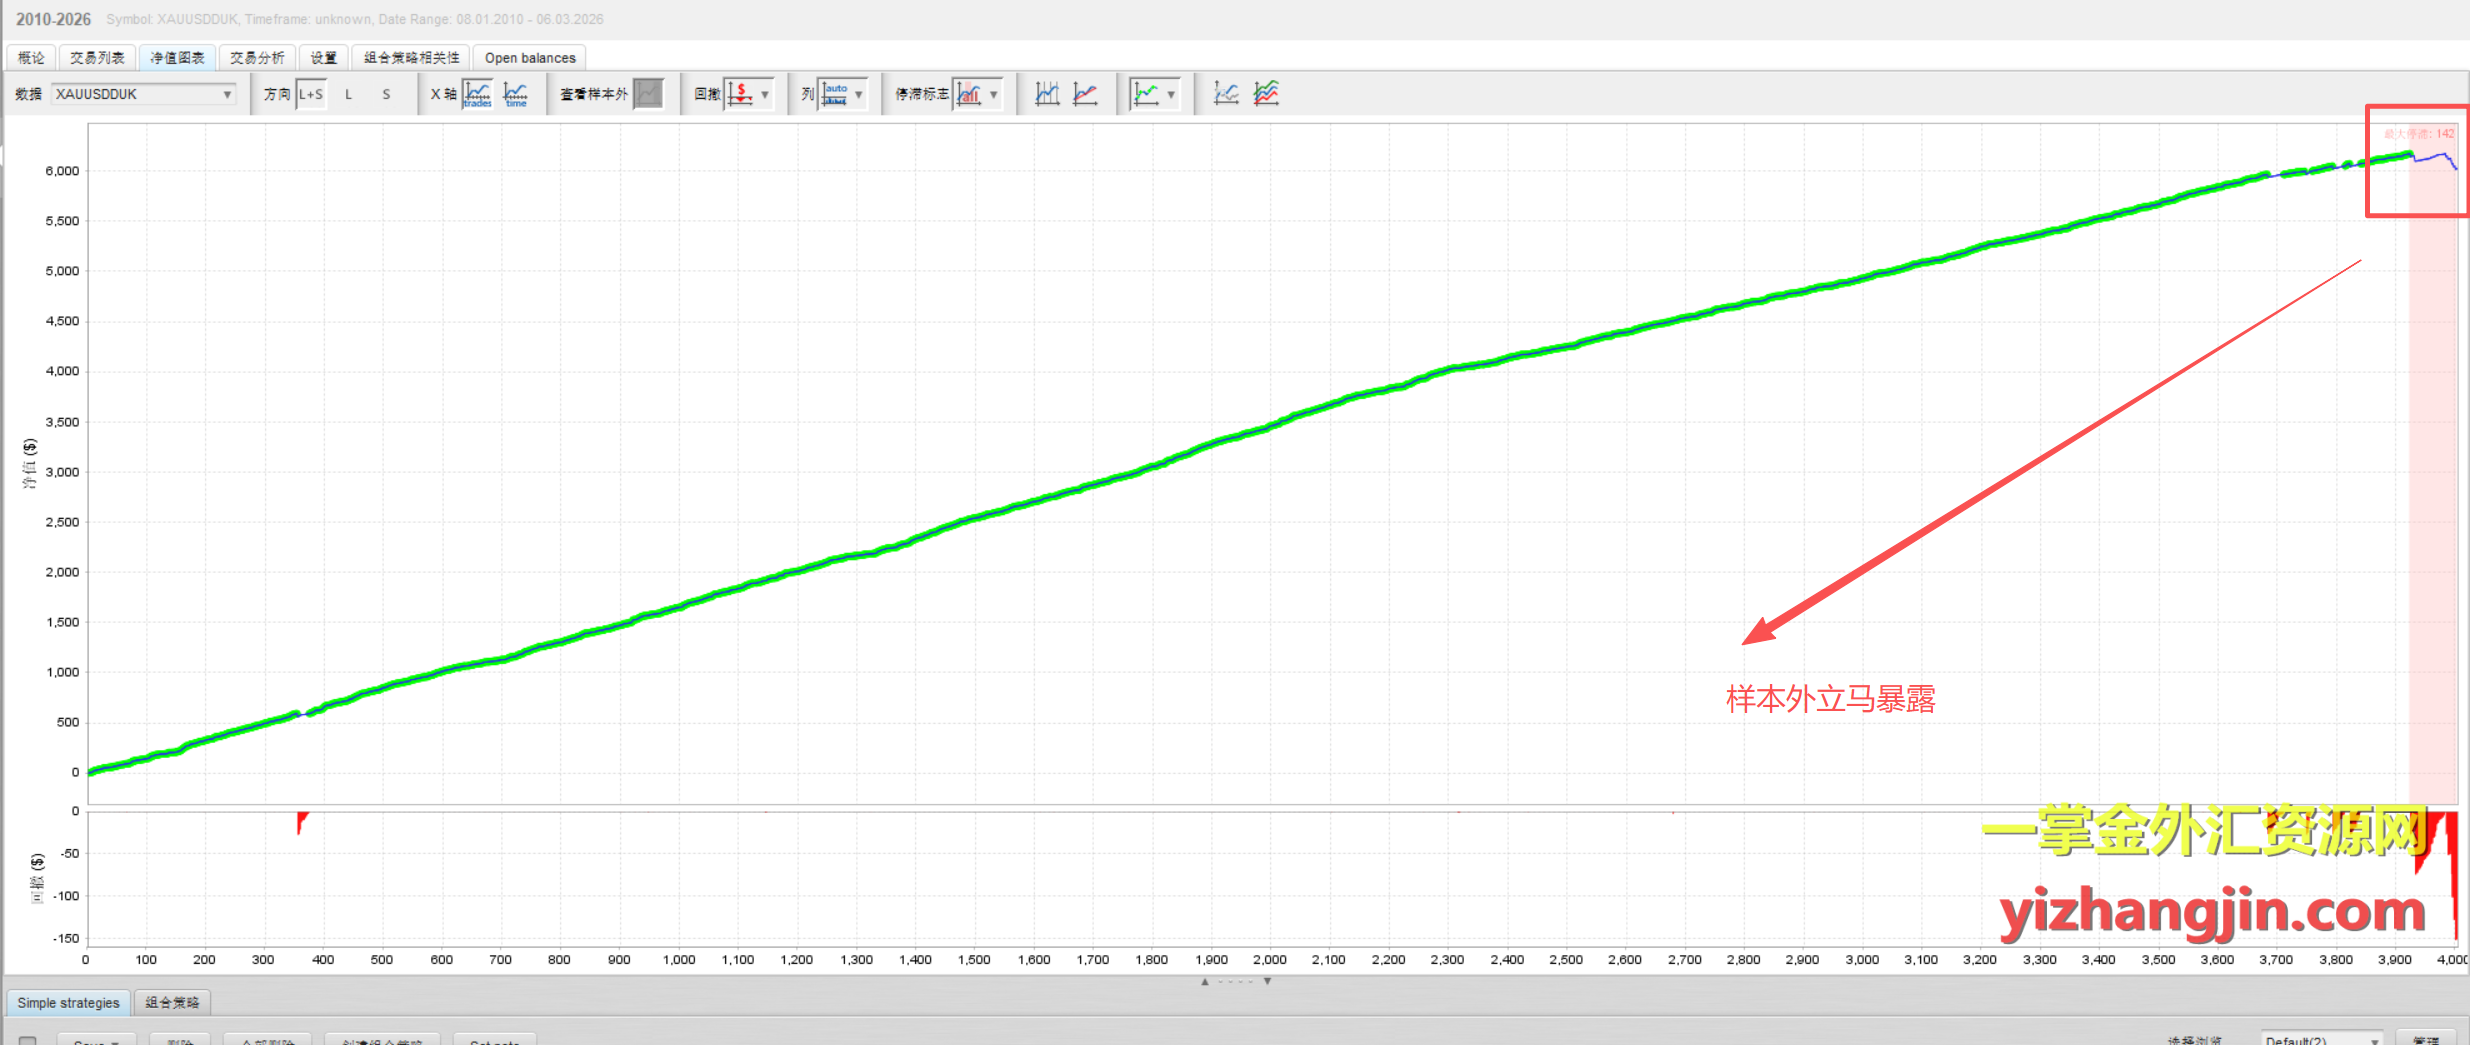Open the 交易分析 tab
The image size is (2470, 1045).
[257, 58]
